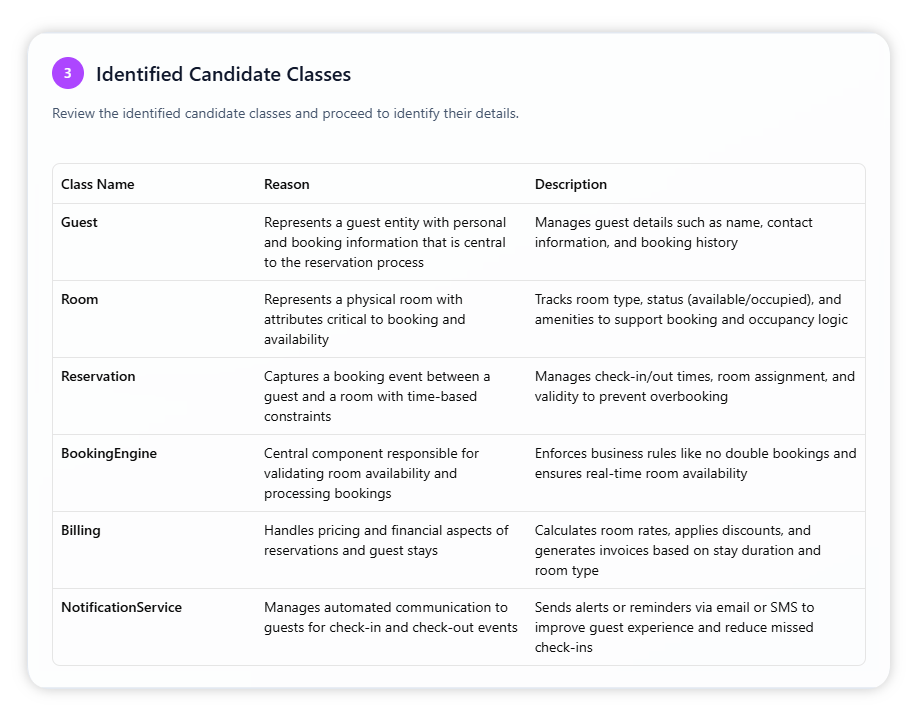Click the Guest row description text
Viewport: 920px width, 719px height.
(x=673, y=232)
